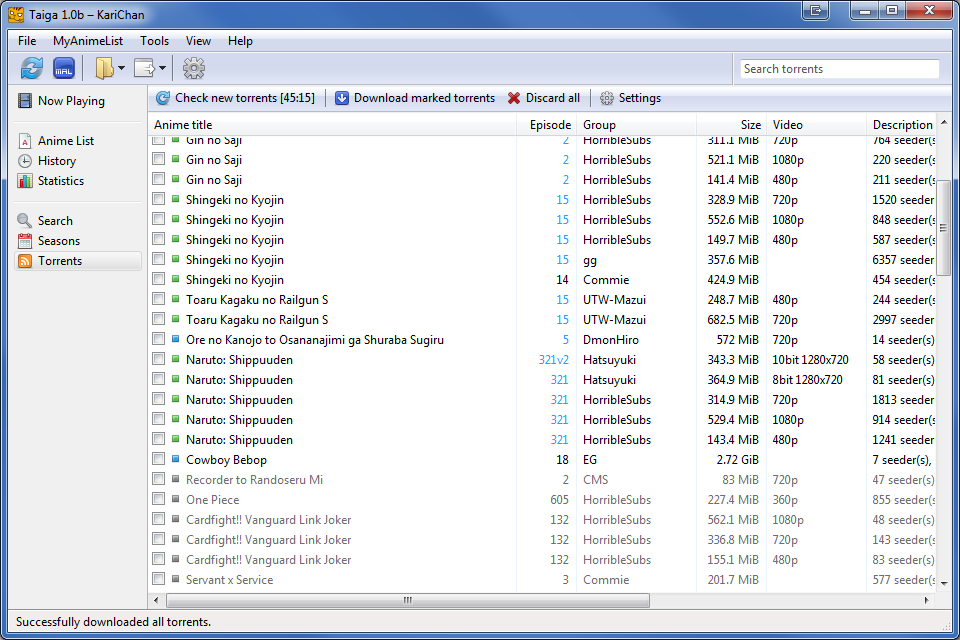The image size is (960, 640).
Task: Click the Taiga app icon in title bar
Action: pyautogui.click(x=17, y=14)
